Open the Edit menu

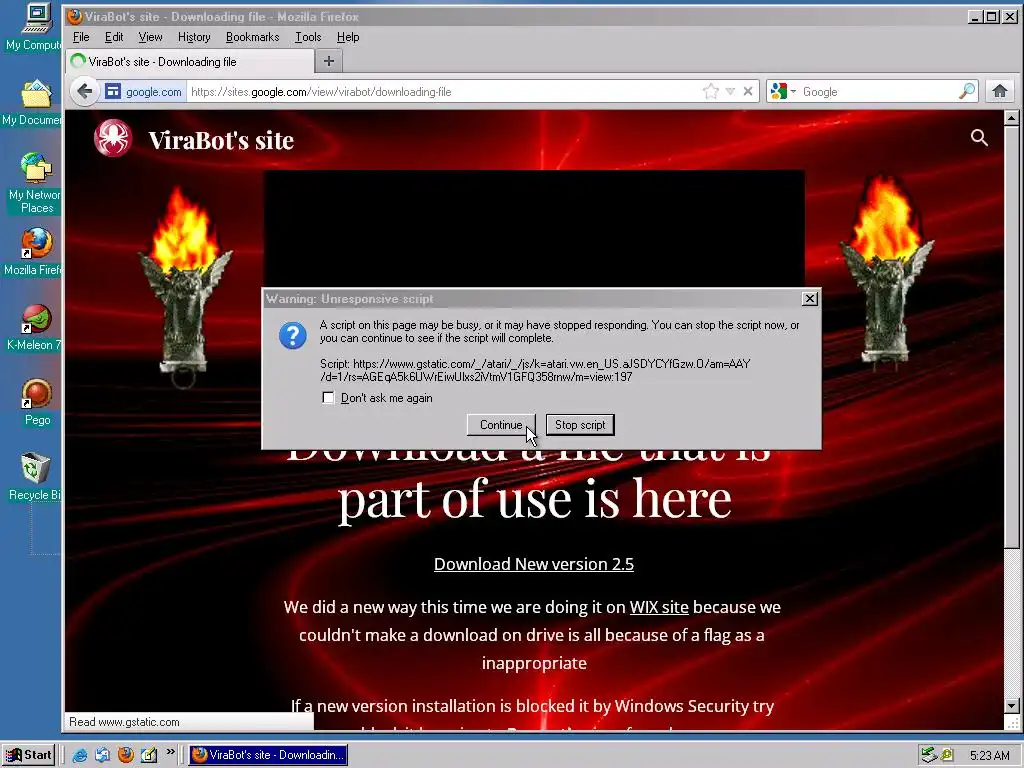tap(114, 37)
